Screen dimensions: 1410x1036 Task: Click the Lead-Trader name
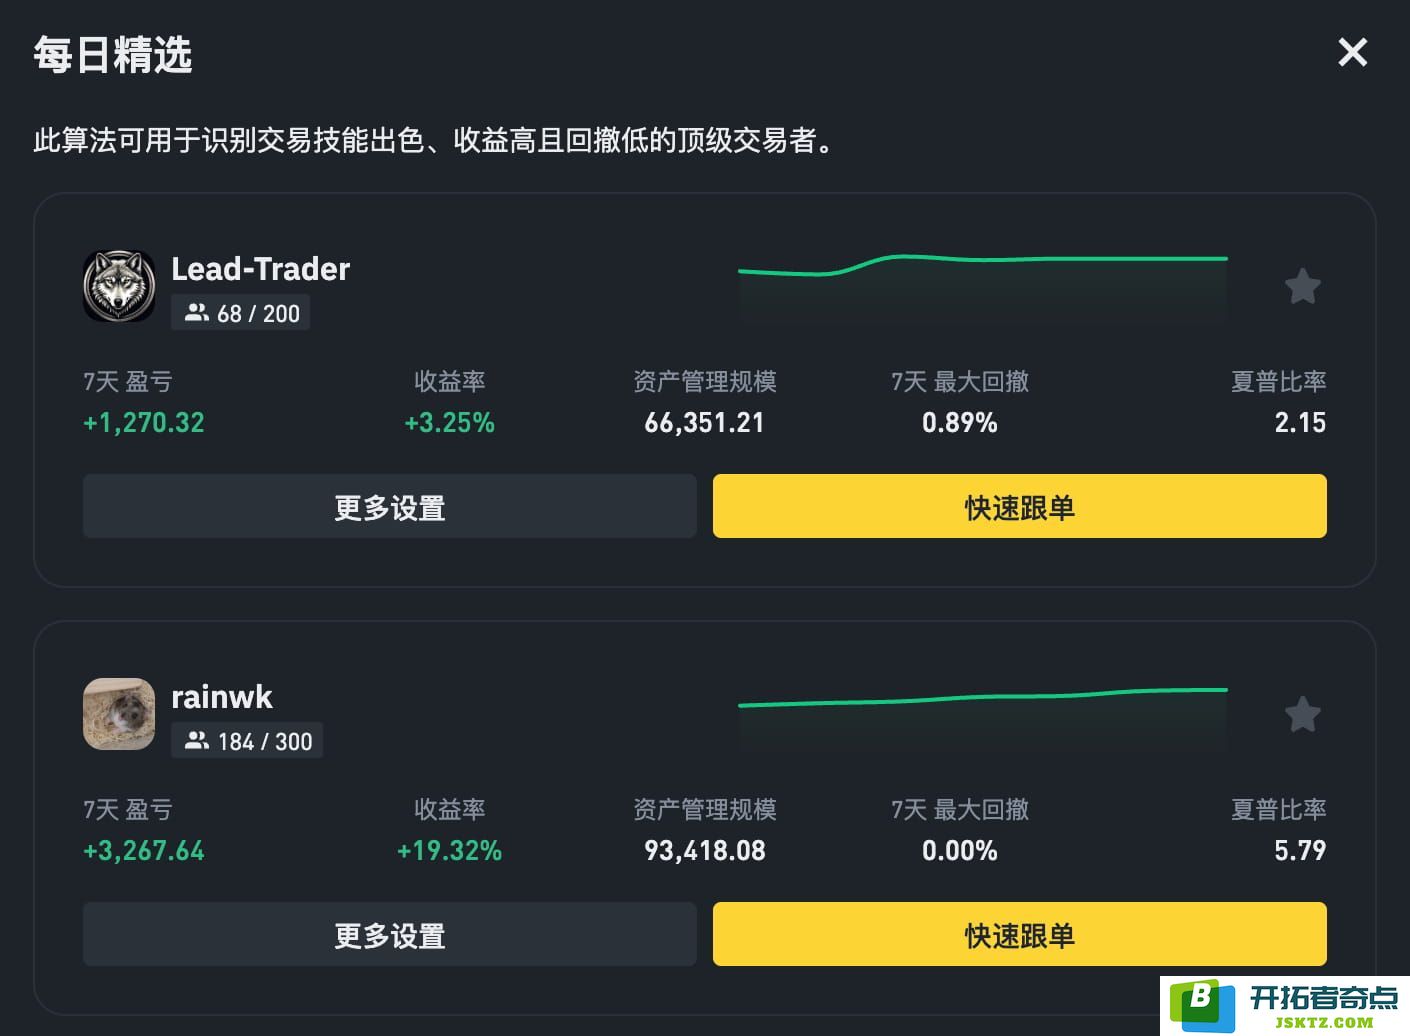pyautogui.click(x=260, y=269)
